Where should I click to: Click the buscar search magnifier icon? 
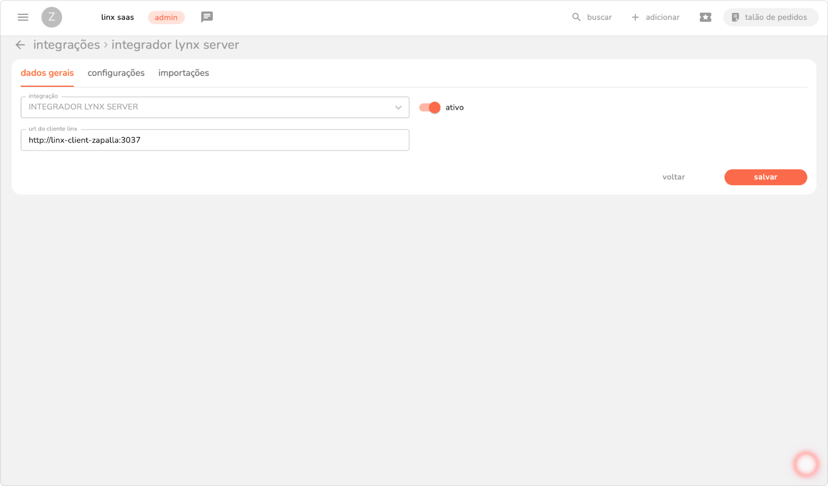coord(576,17)
